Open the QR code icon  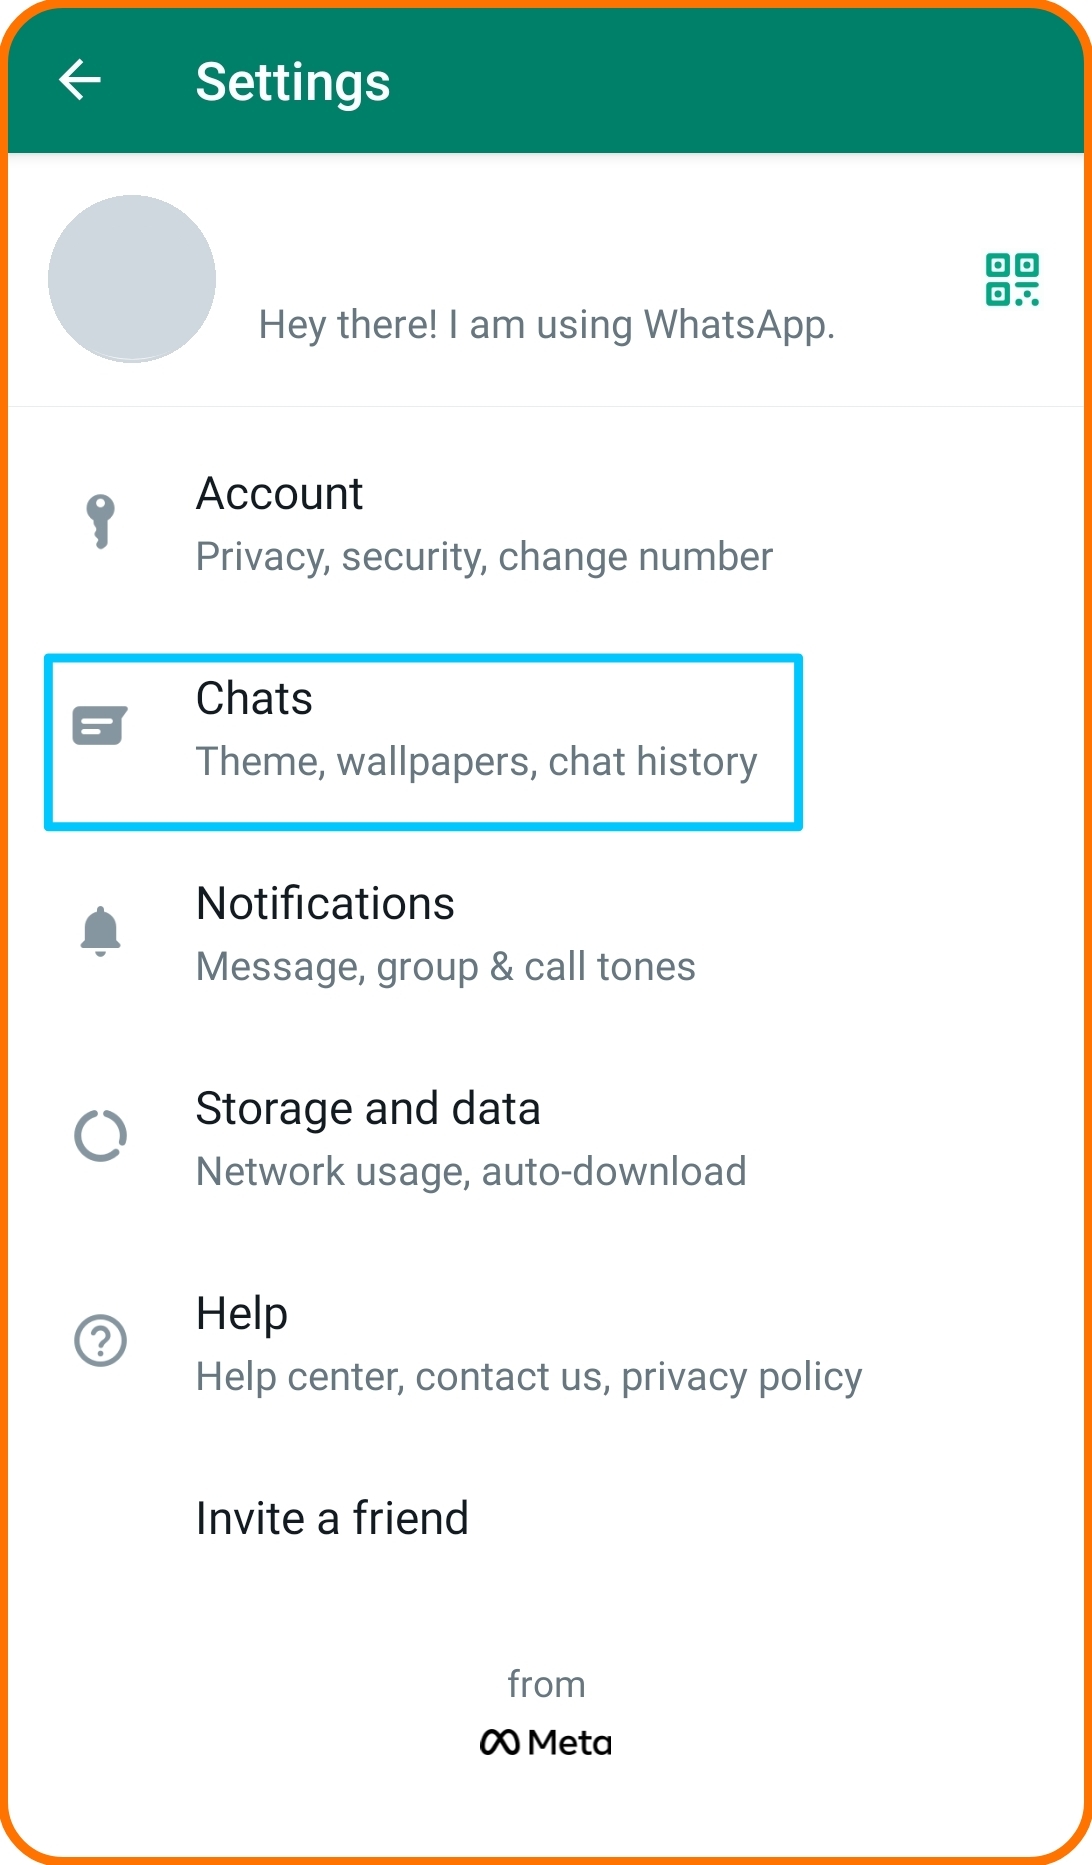point(1012,279)
